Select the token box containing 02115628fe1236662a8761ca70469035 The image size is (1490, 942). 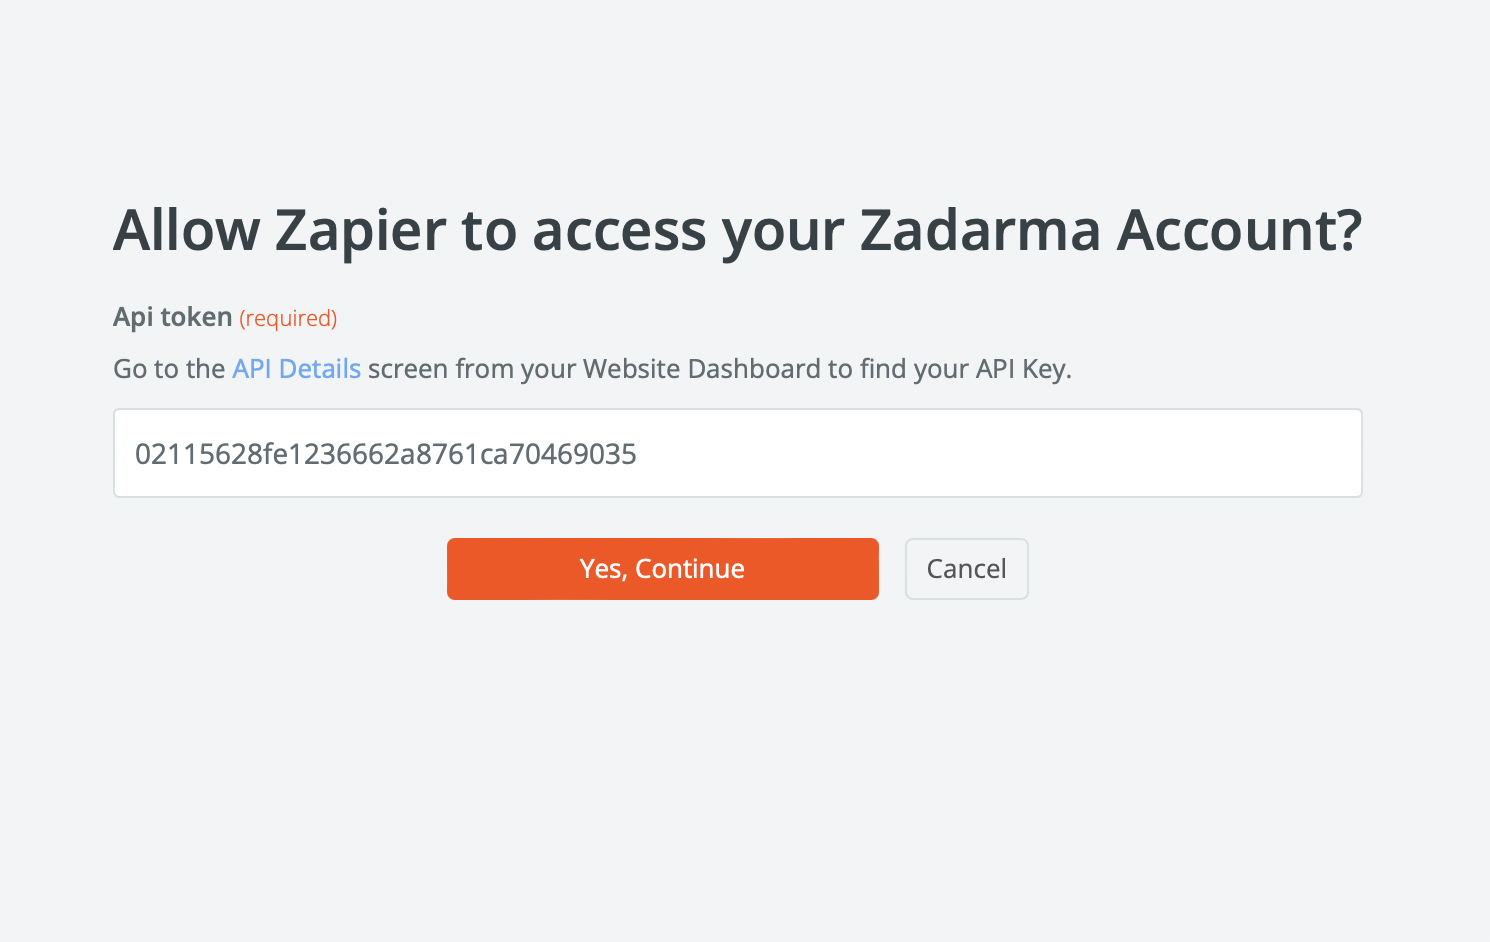737,453
